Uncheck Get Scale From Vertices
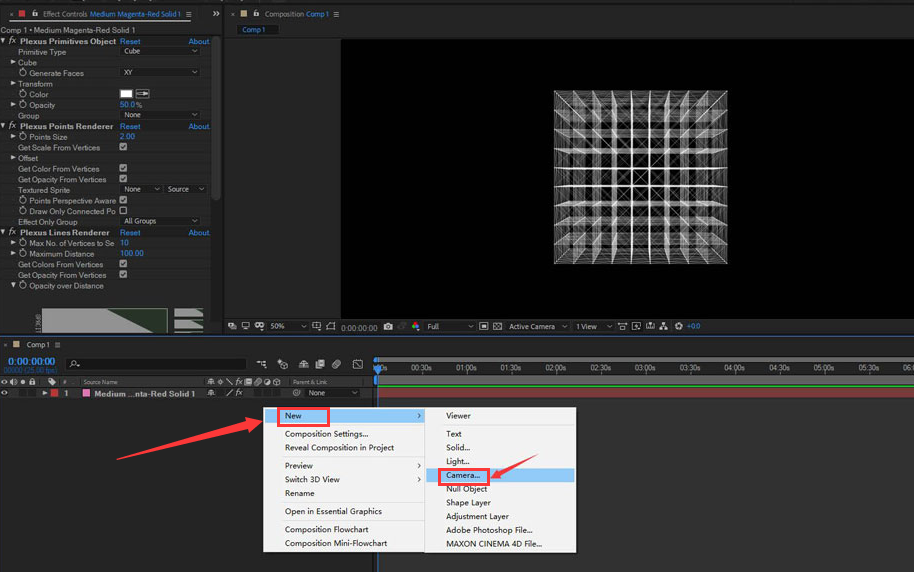The image size is (914, 572). click(123, 148)
